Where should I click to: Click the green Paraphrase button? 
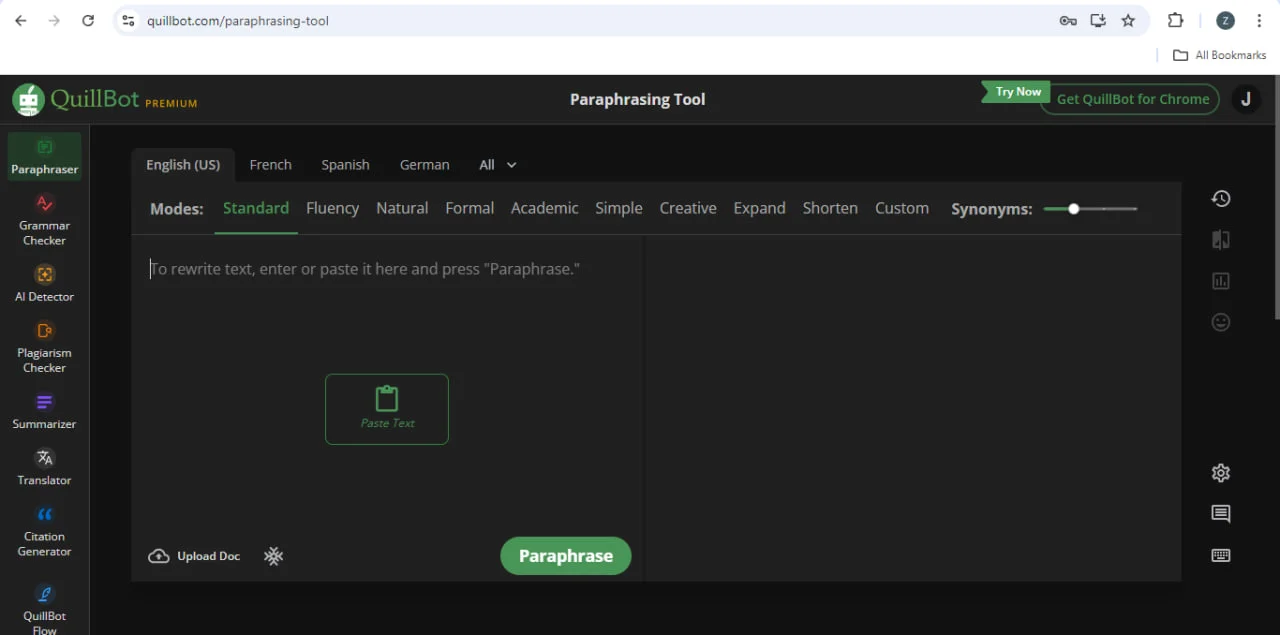click(566, 556)
